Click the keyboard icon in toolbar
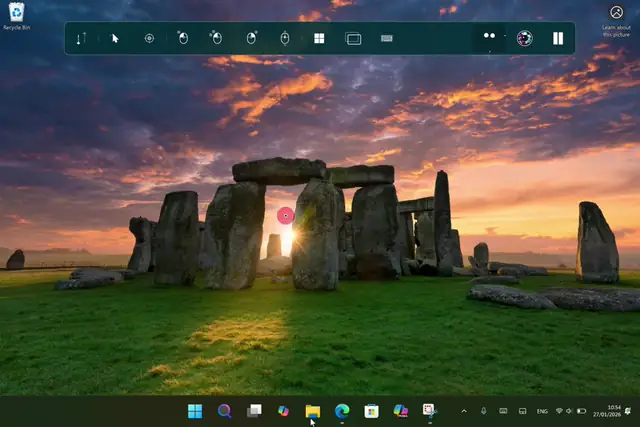This screenshot has width=640, height=427. [x=387, y=38]
